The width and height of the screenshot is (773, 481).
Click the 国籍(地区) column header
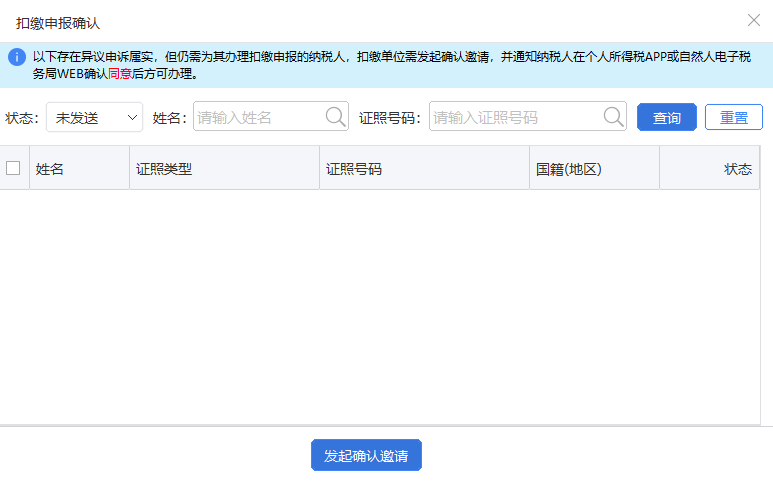pos(595,168)
